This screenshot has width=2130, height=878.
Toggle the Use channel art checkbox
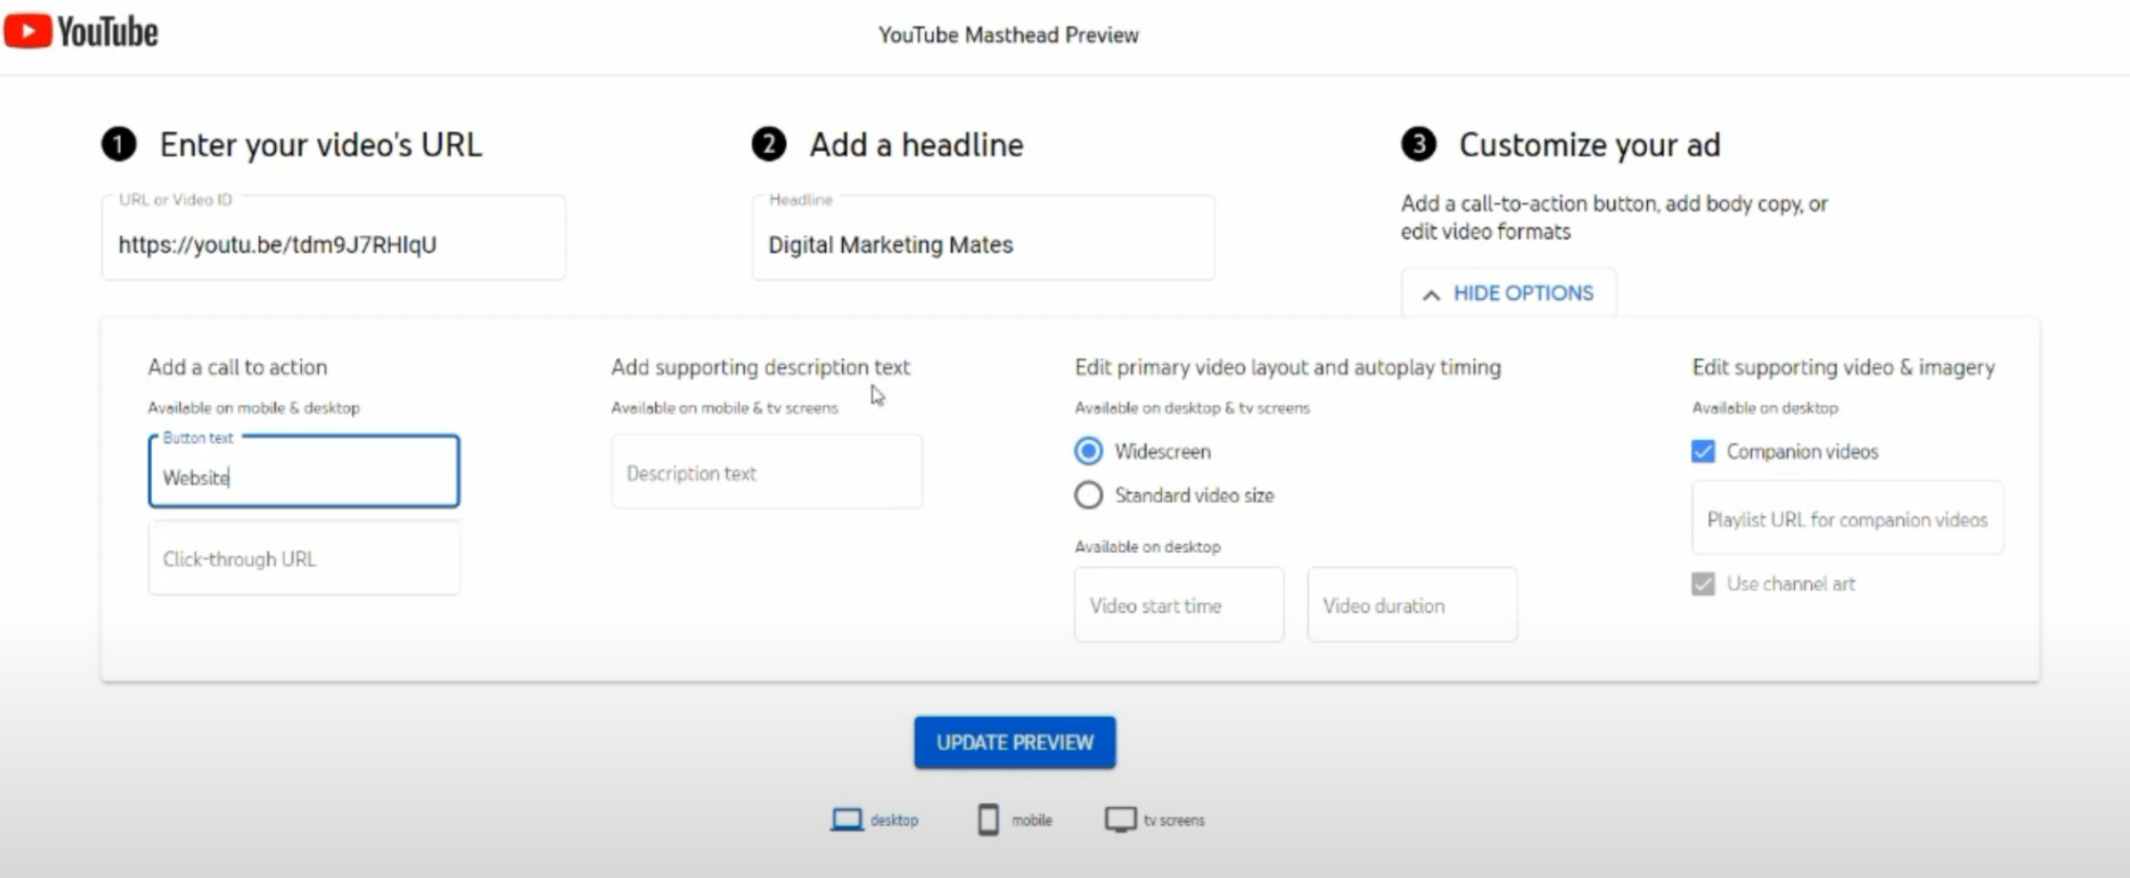1703,584
